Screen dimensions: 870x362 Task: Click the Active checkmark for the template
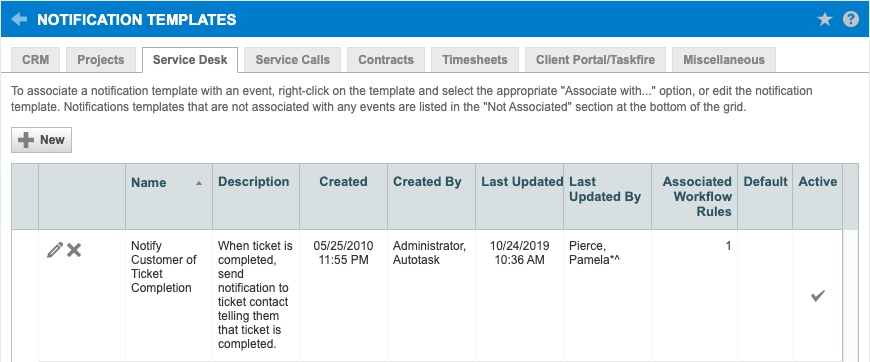point(817,296)
